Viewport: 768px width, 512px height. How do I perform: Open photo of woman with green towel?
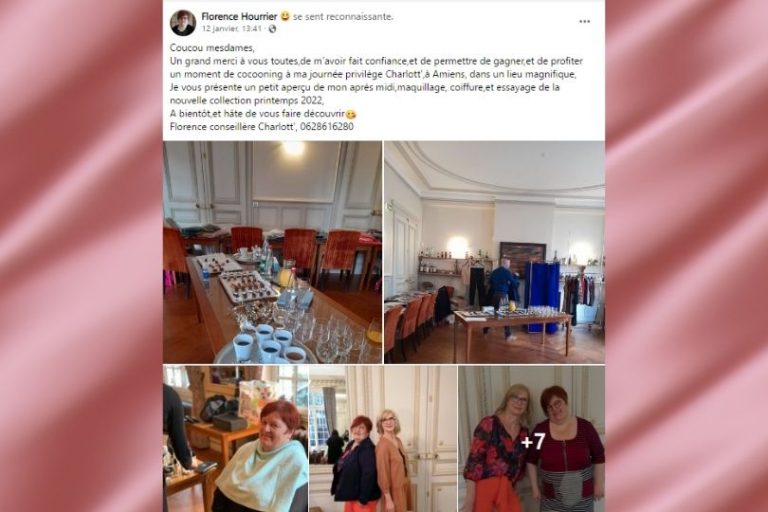pos(236,439)
